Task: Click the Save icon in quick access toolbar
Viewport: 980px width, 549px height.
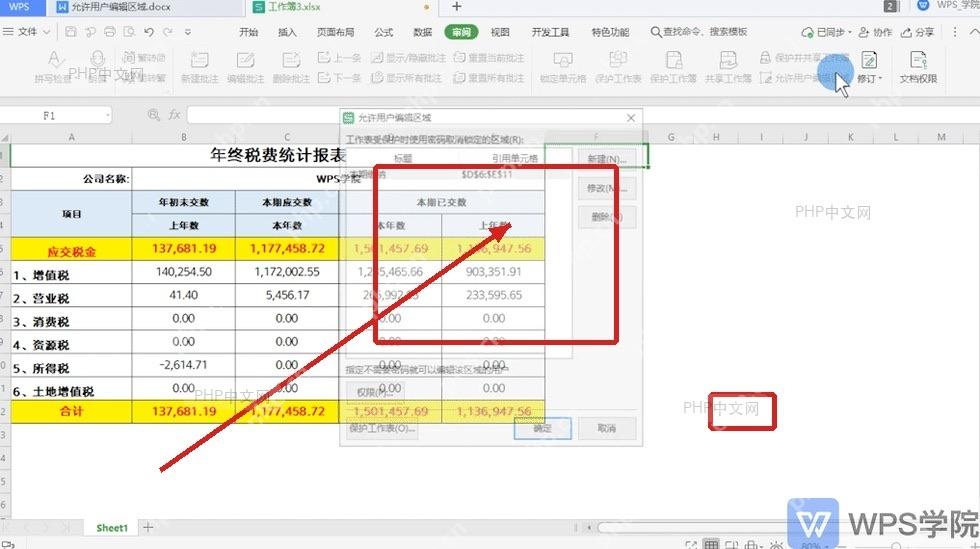Action: [x=71, y=32]
